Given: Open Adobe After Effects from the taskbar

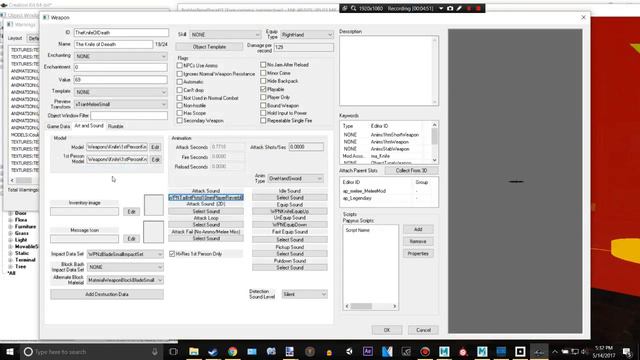Looking at the screenshot, I should [368, 351].
